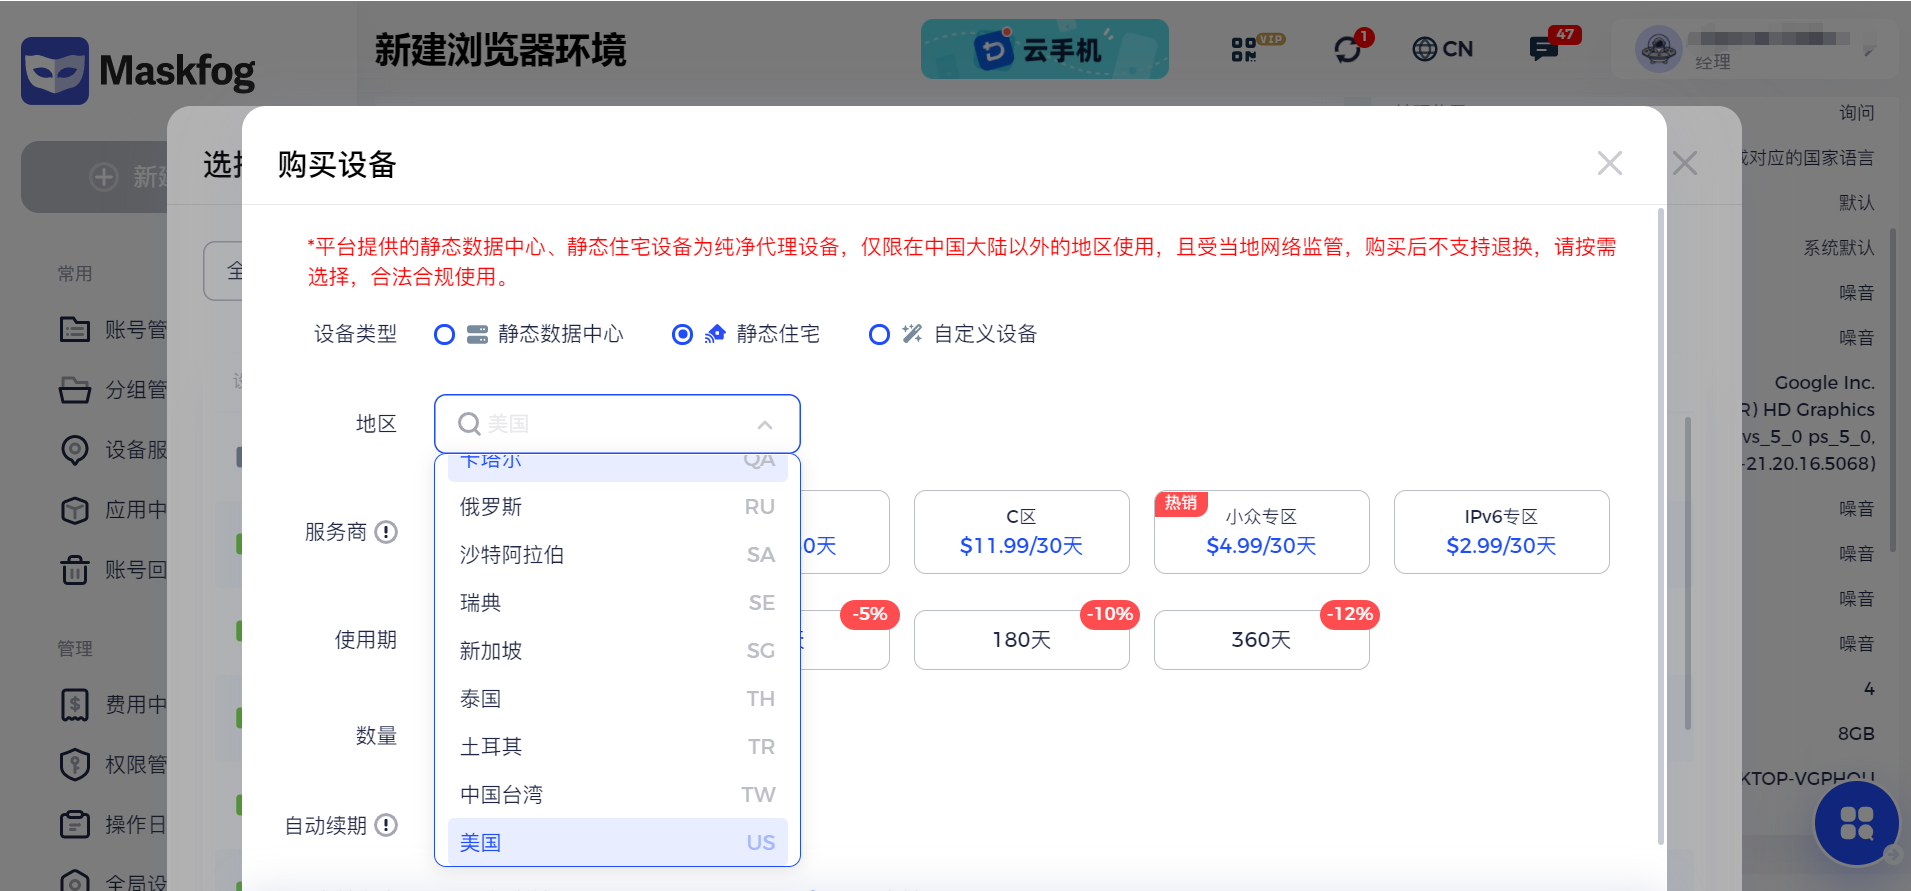Click the dialog's vertical scrollbar
Viewport: 1911px width, 891px height.
click(x=1661, y=527)
